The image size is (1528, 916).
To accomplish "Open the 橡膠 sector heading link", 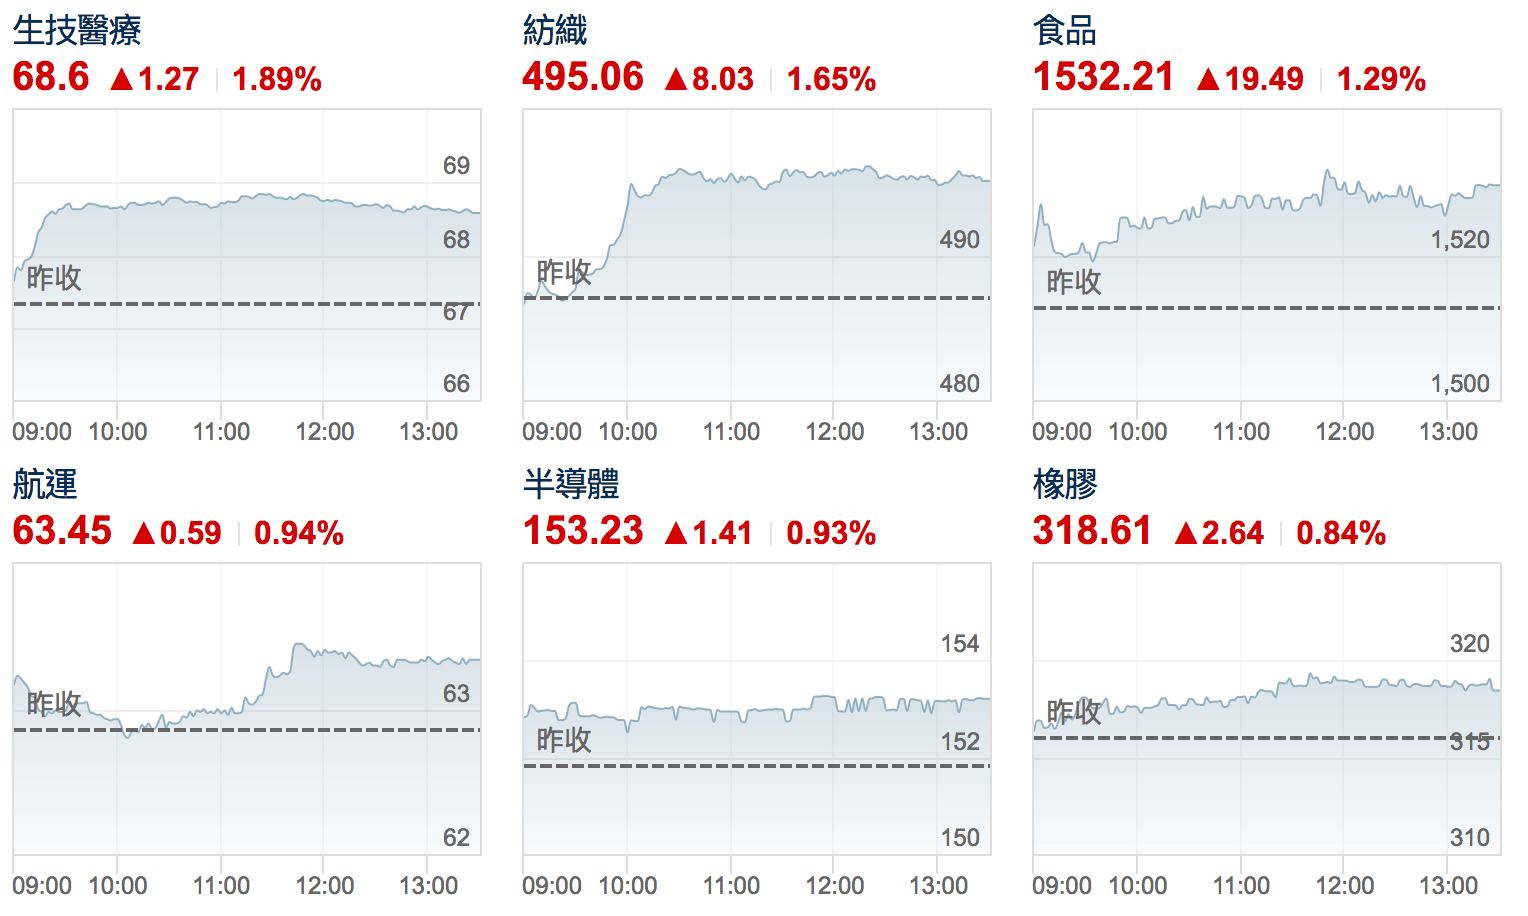I will point(1065,484).
